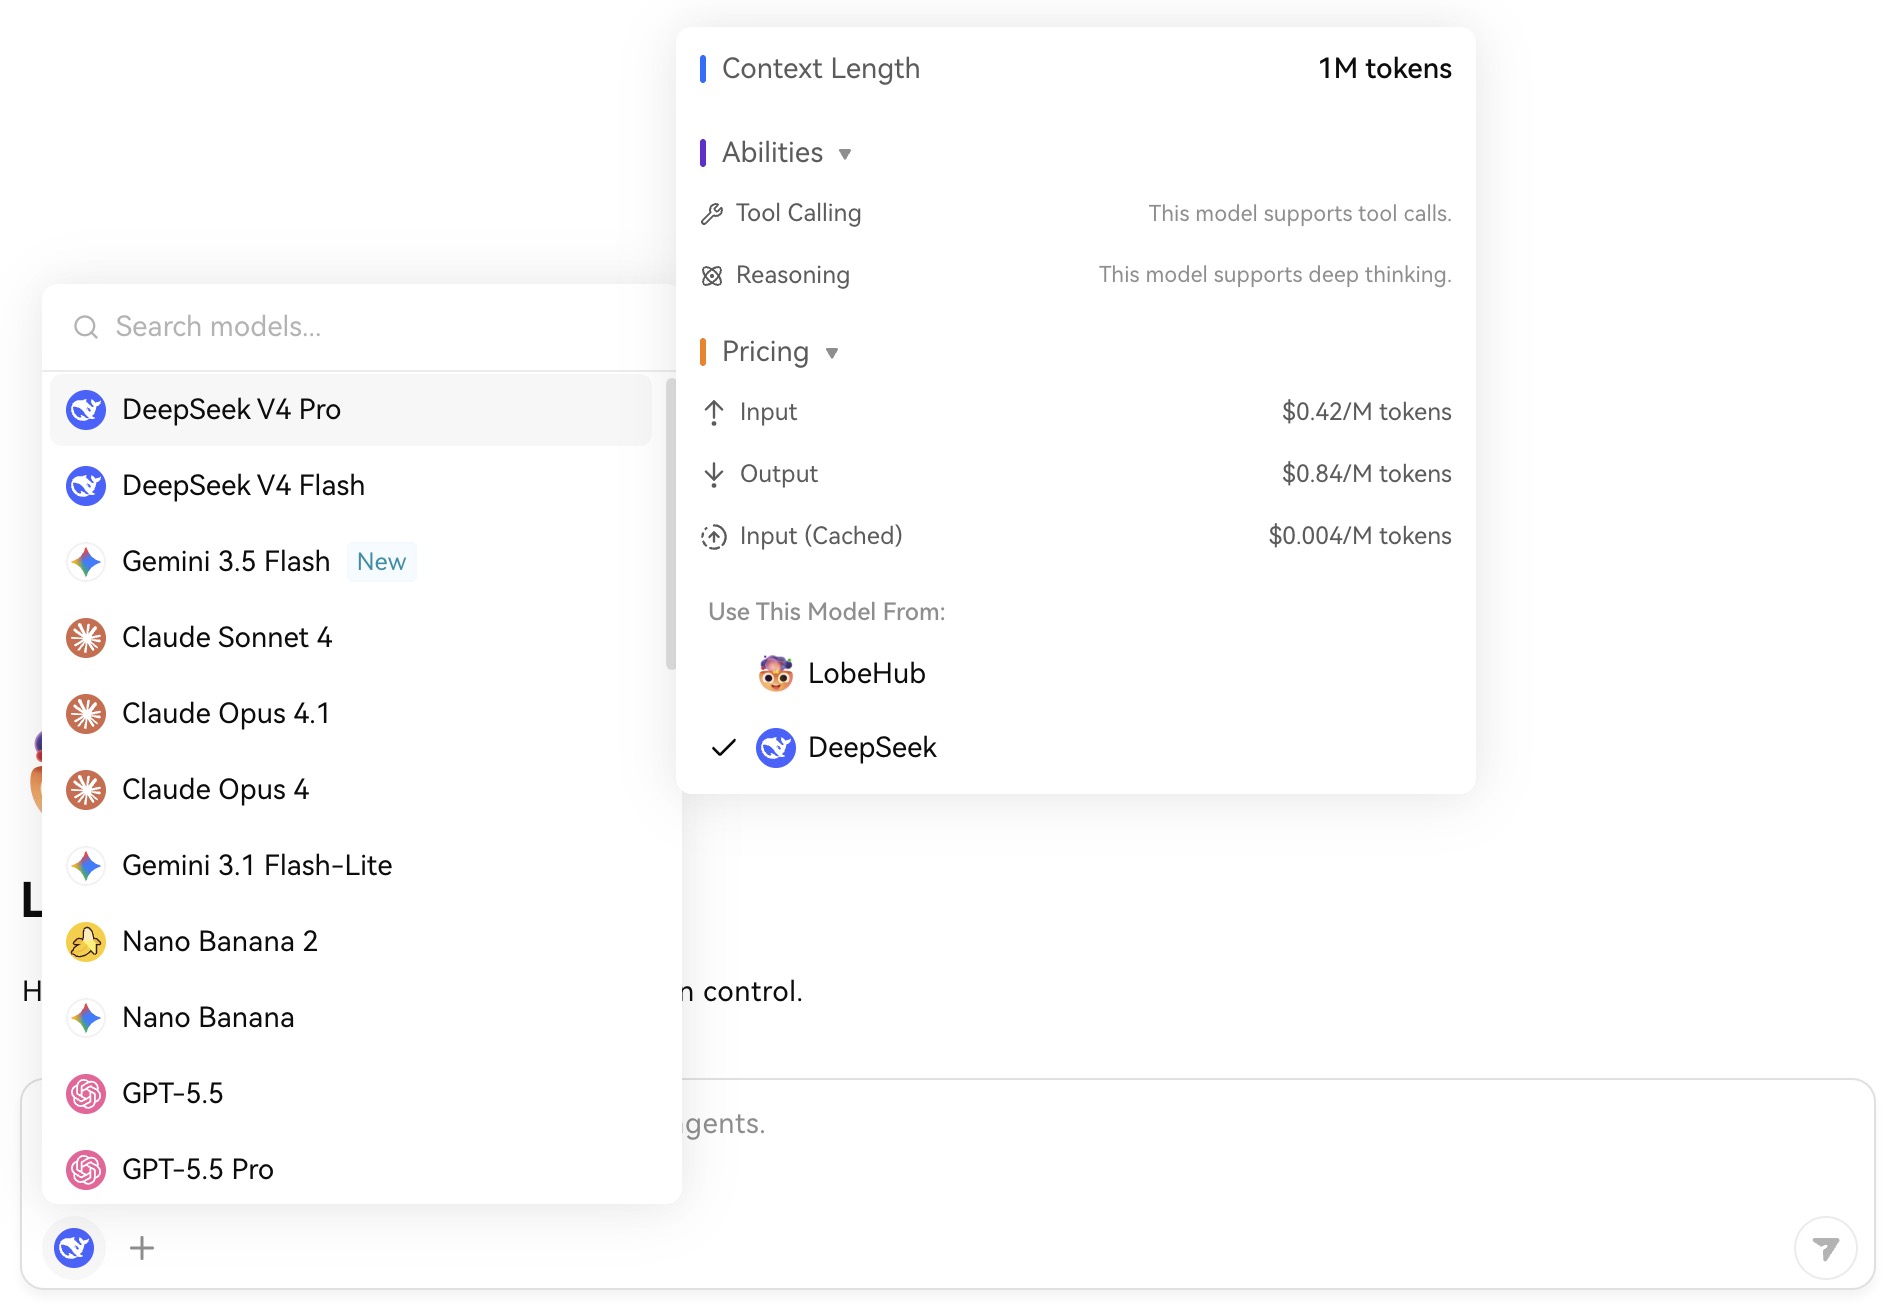Click the send arrow button
The width and height of the screenshot is (1890, 1308).
[1826, 1248]
